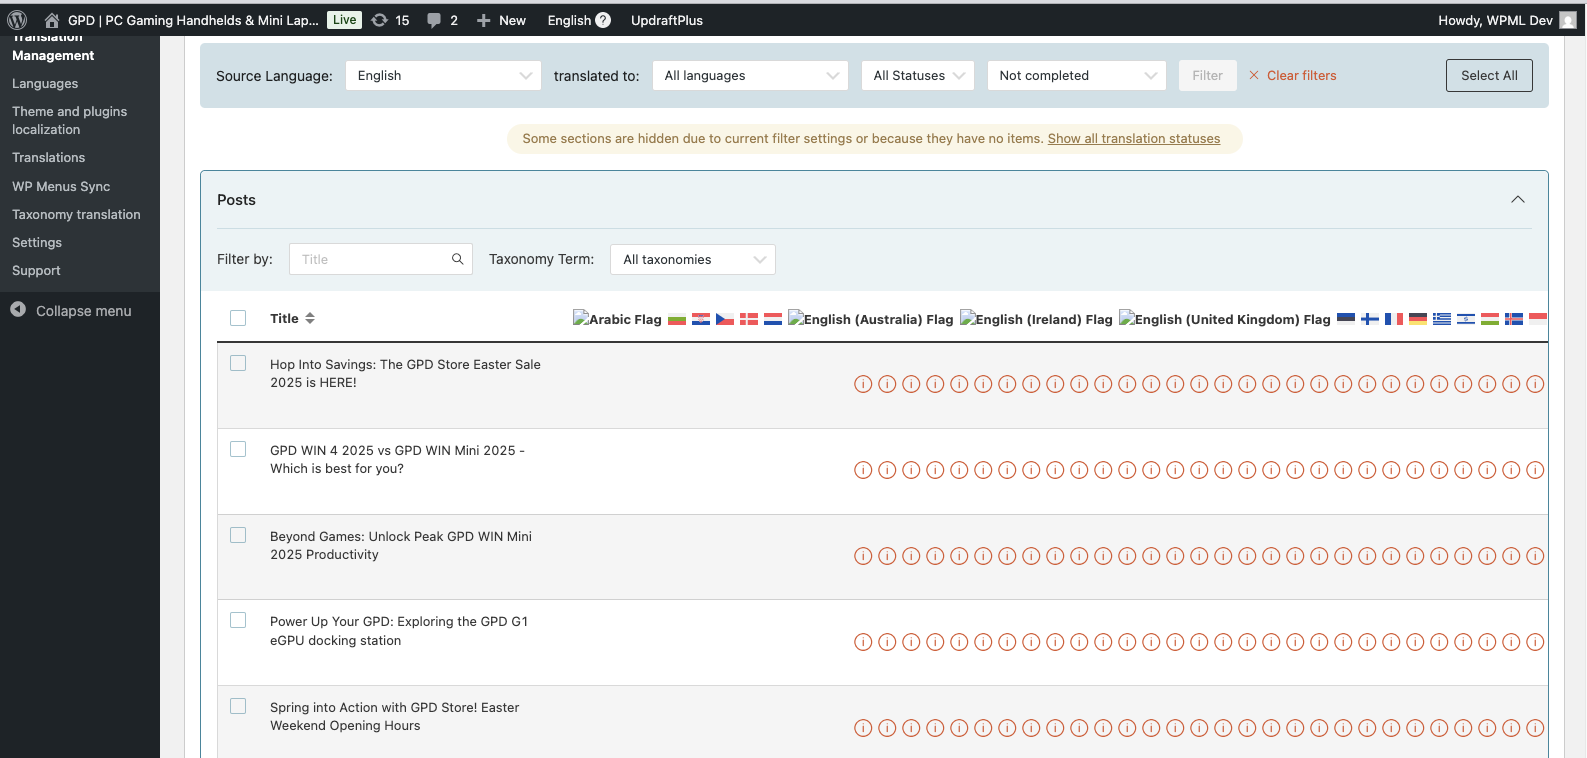1587x758 pixels.
Task: Open the All languages dropdown
Action: click(750, 76)
